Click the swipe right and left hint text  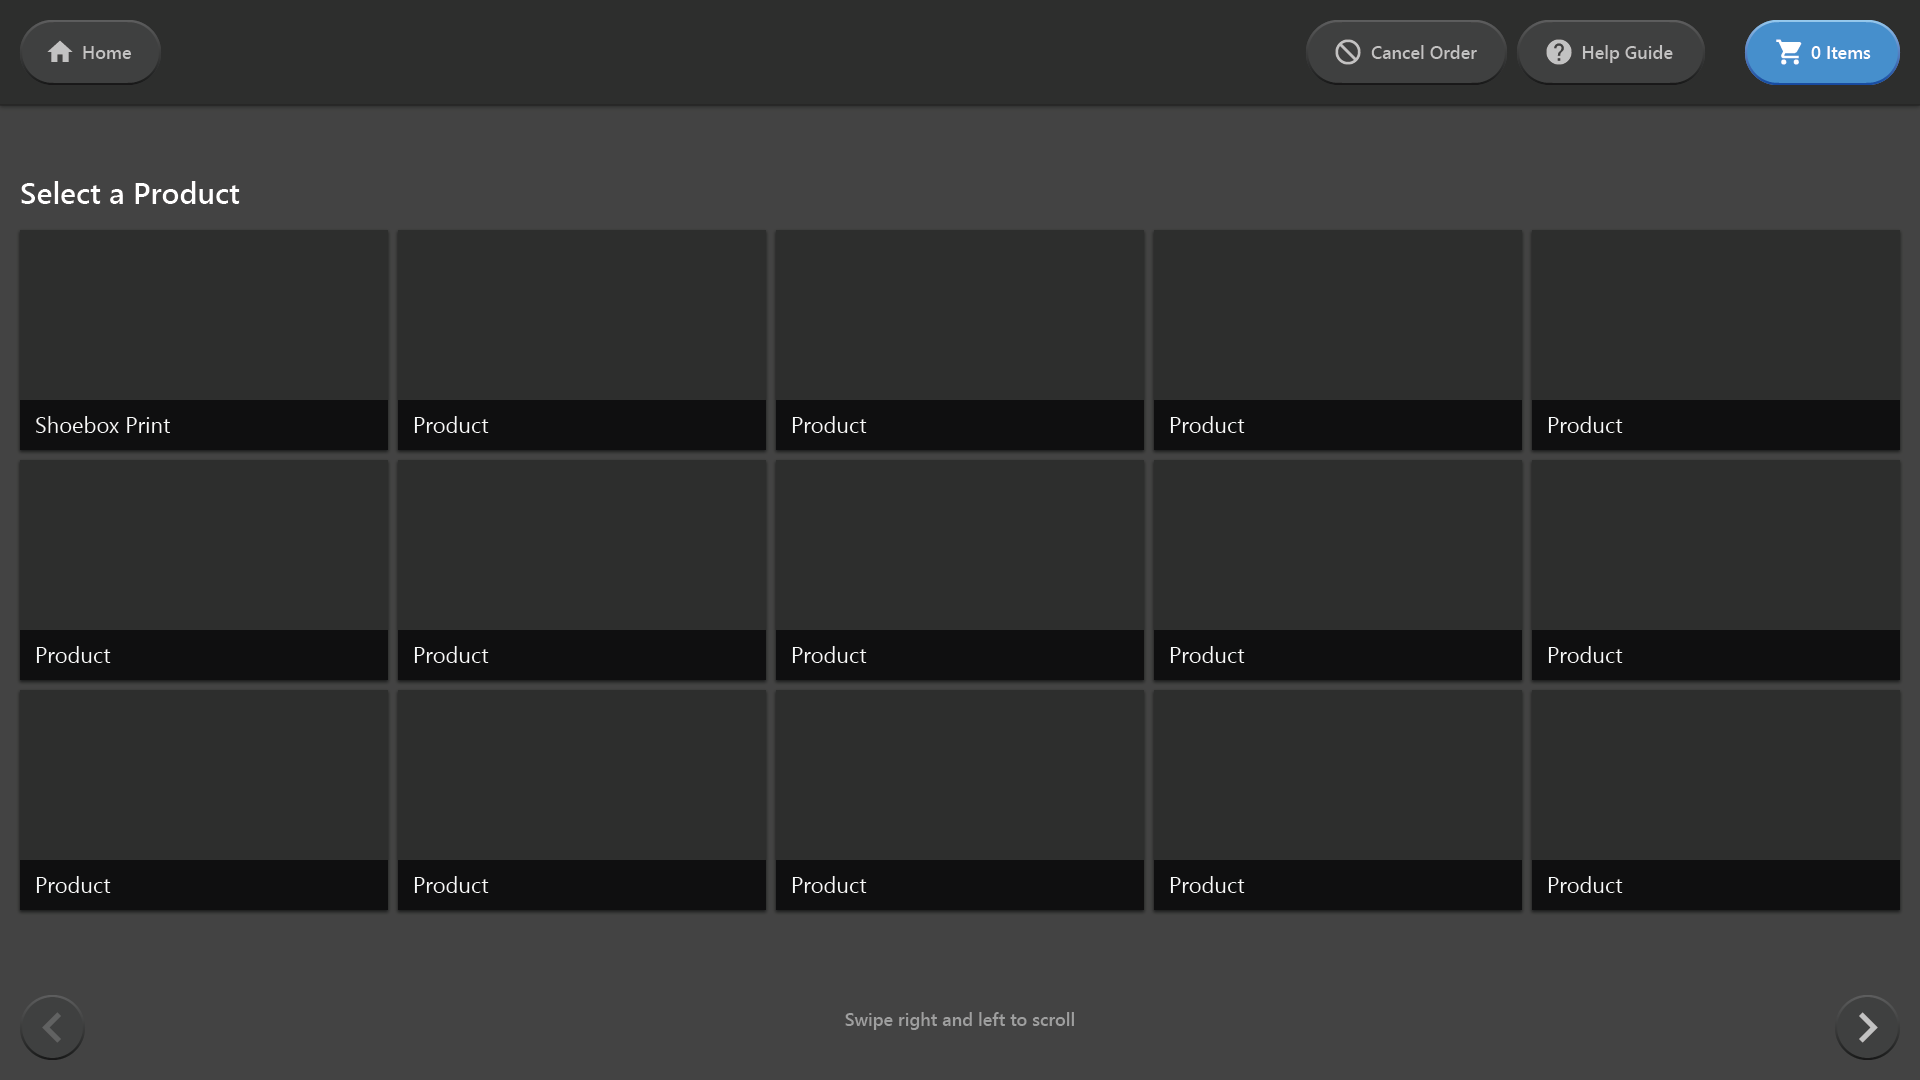pyautogui.click(x=960, y=1020)
